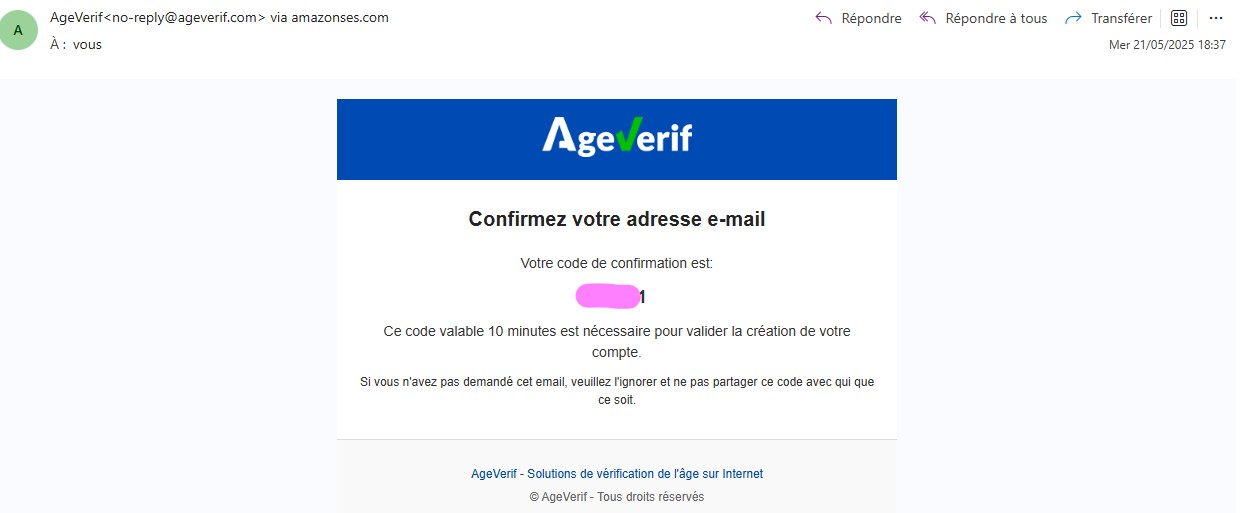Click "Votre code de confirmation est:" text
Image resolution: width=1240 pixels, height=513 pixels.
pyautogui.click(x=616, y=264)
